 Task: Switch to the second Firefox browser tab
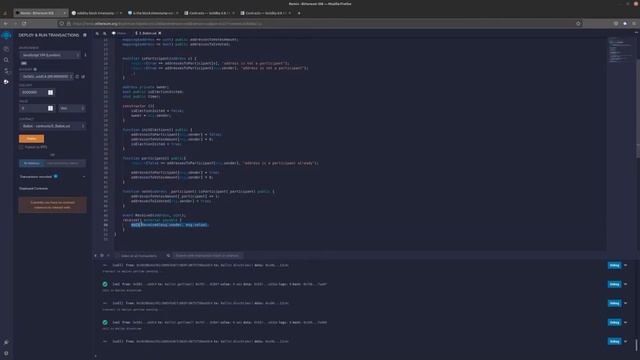[96, 13]
